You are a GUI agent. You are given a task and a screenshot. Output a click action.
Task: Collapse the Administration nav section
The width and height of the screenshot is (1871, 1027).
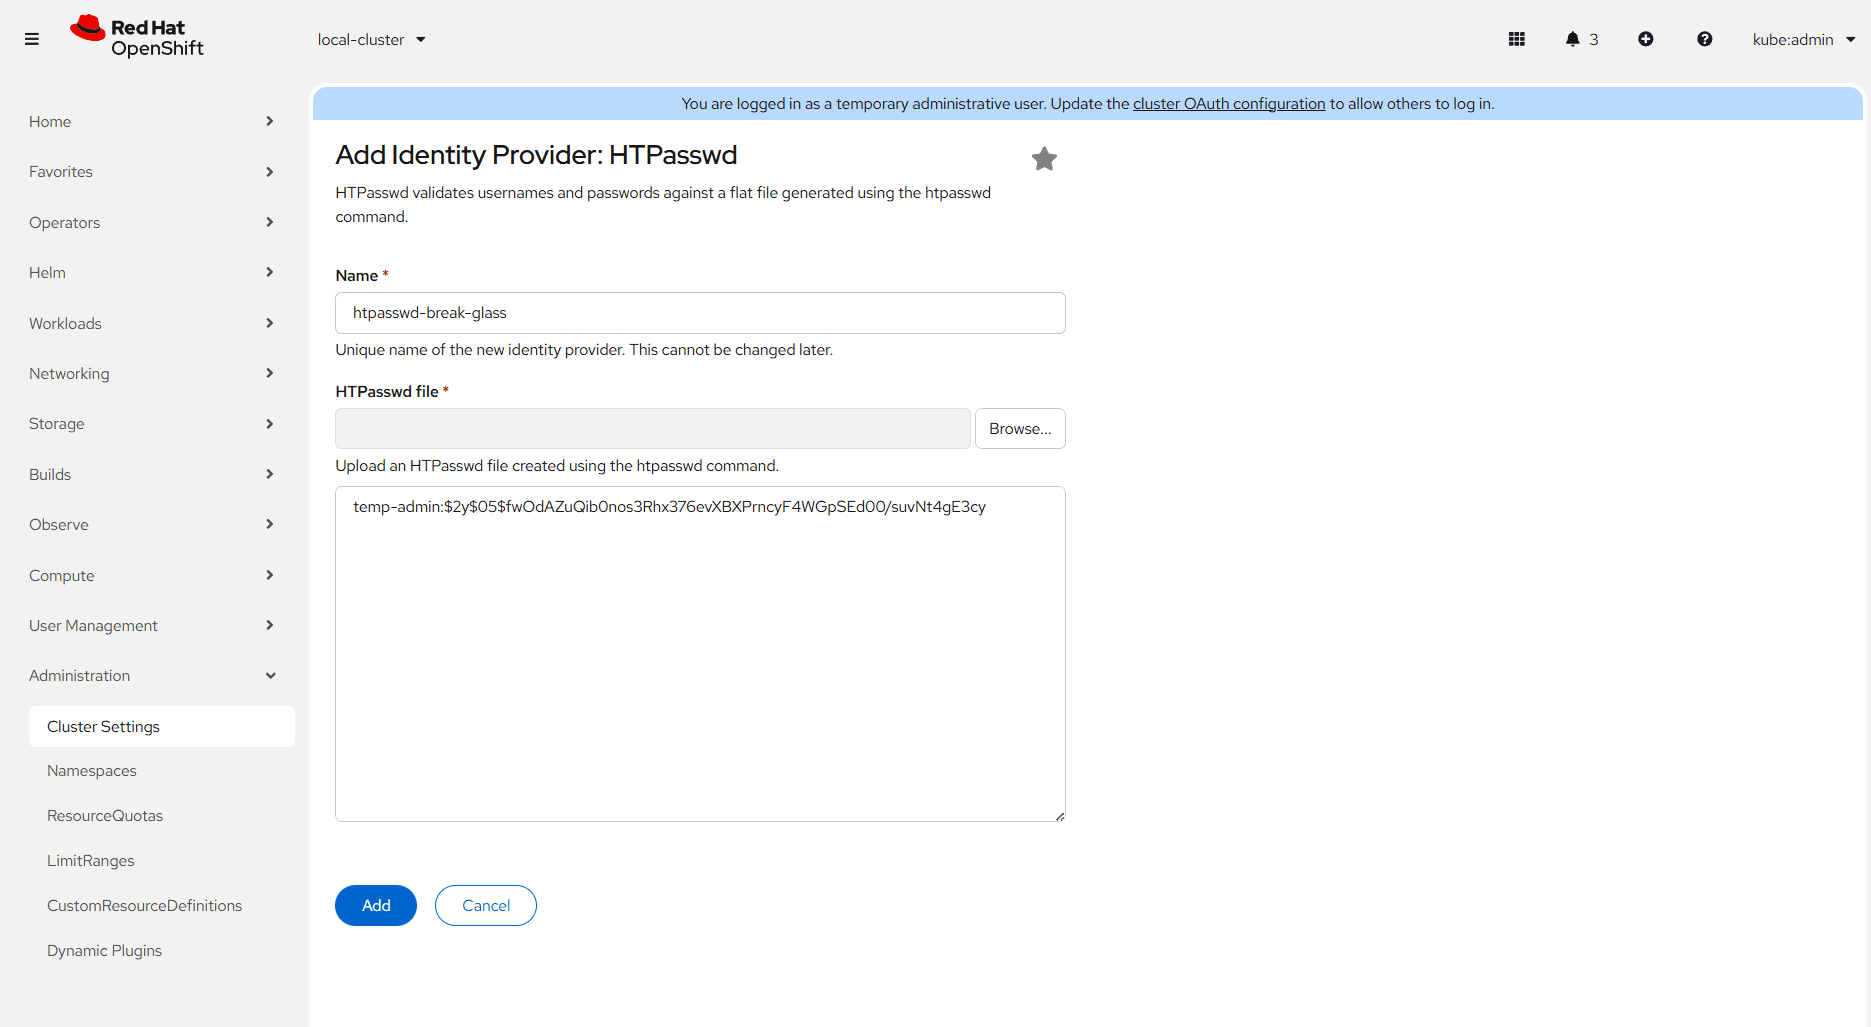152,676
